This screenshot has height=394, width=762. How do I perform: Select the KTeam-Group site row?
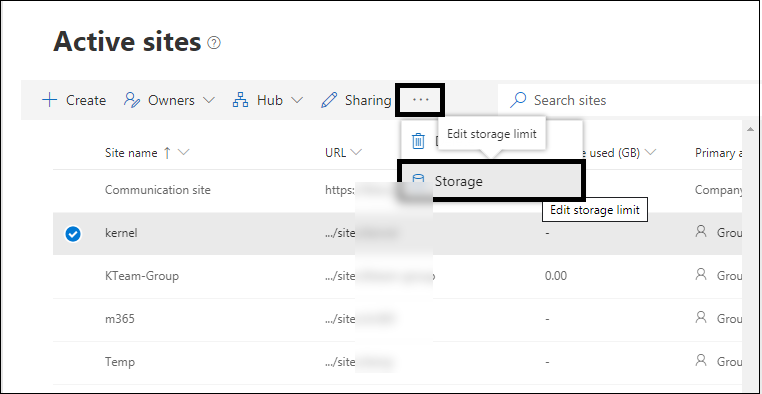point(398,276)
